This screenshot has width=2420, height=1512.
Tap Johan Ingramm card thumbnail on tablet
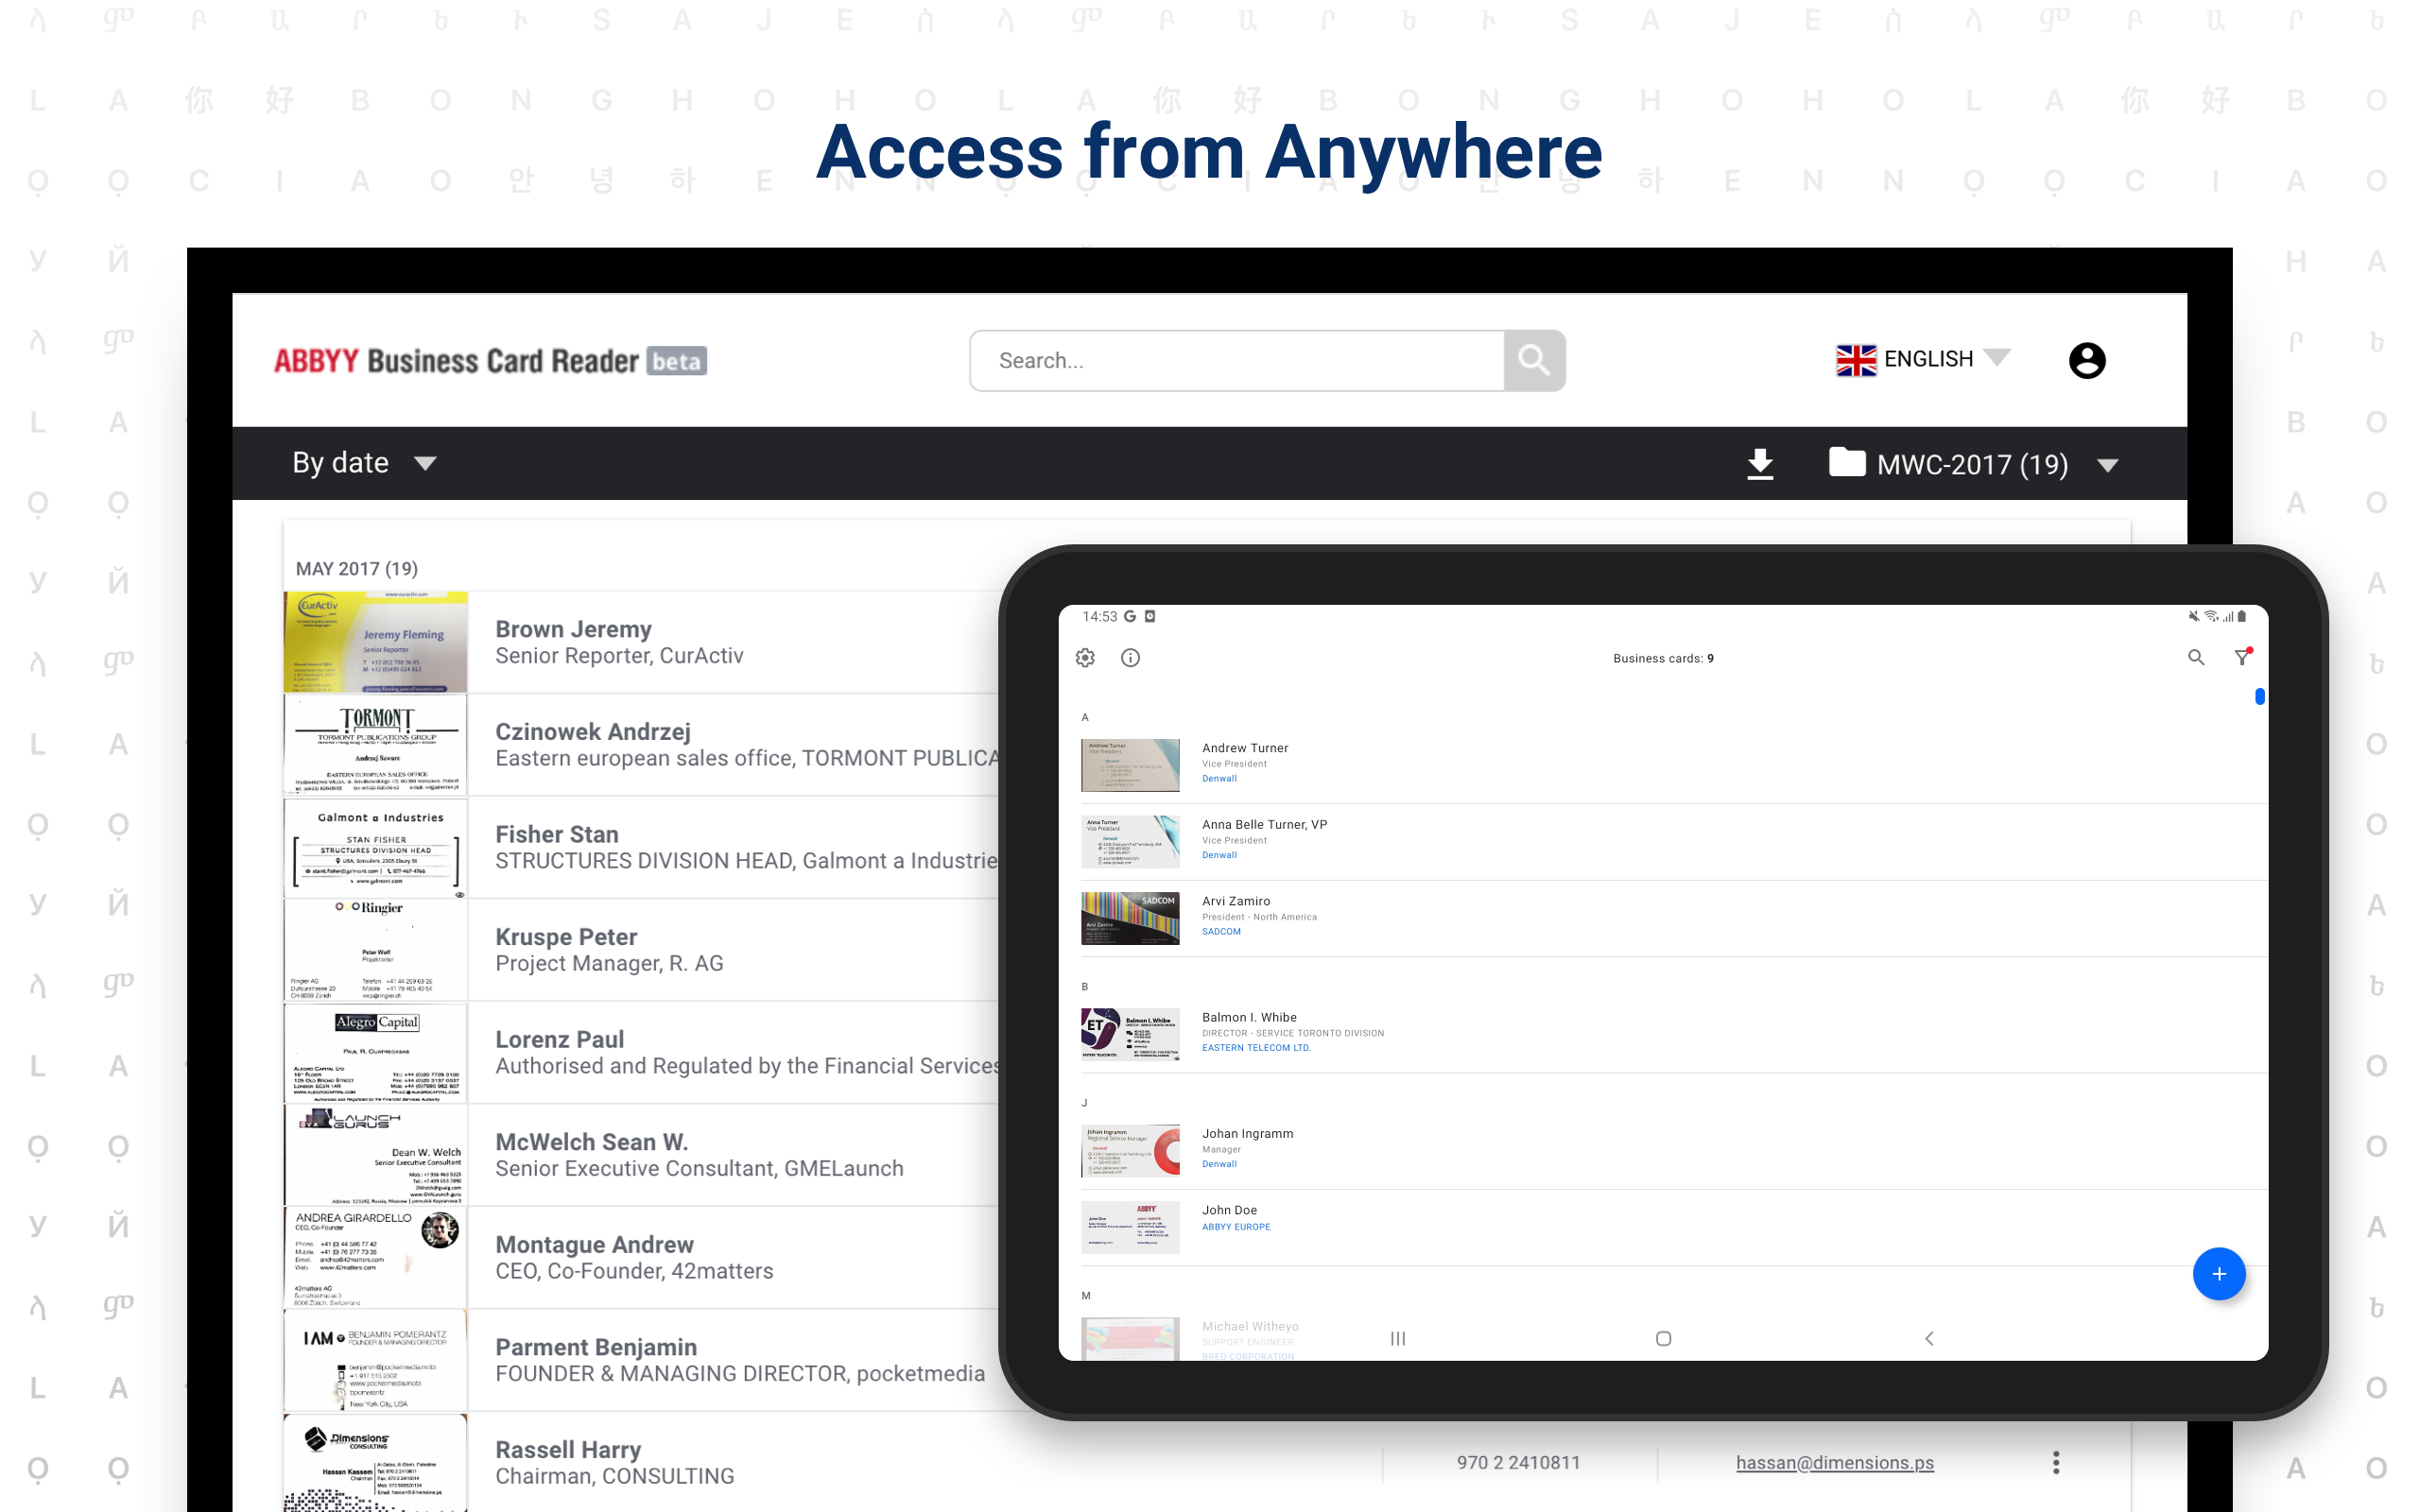[x=1130, y=1151]
